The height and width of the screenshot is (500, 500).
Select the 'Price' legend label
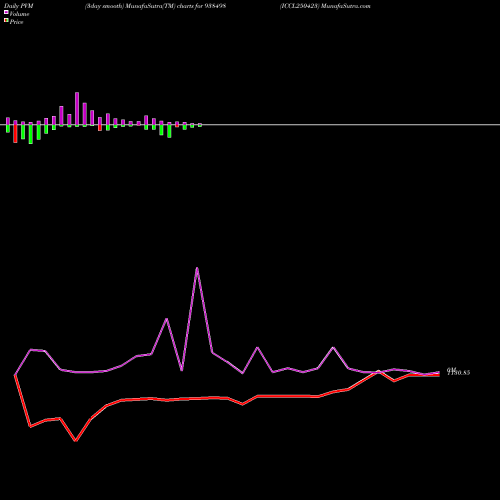[x=16, y=22]
